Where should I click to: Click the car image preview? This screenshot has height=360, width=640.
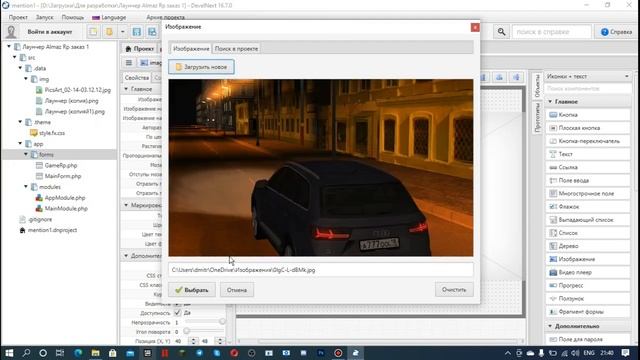pyautogui.click(x=321, y=168)
